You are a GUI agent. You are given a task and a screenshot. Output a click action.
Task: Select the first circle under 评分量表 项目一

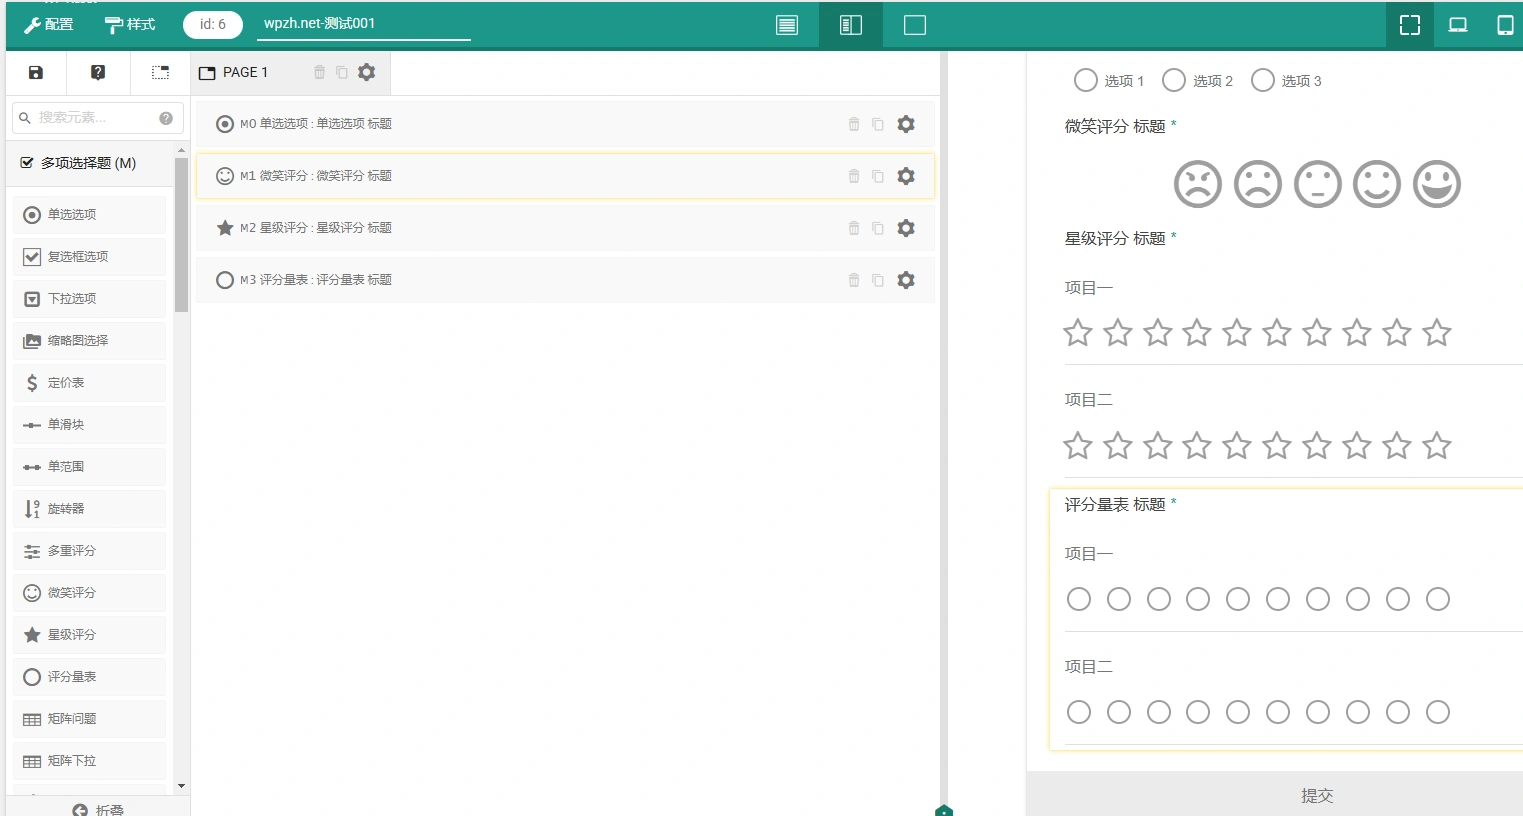(x=1078, y=598)
